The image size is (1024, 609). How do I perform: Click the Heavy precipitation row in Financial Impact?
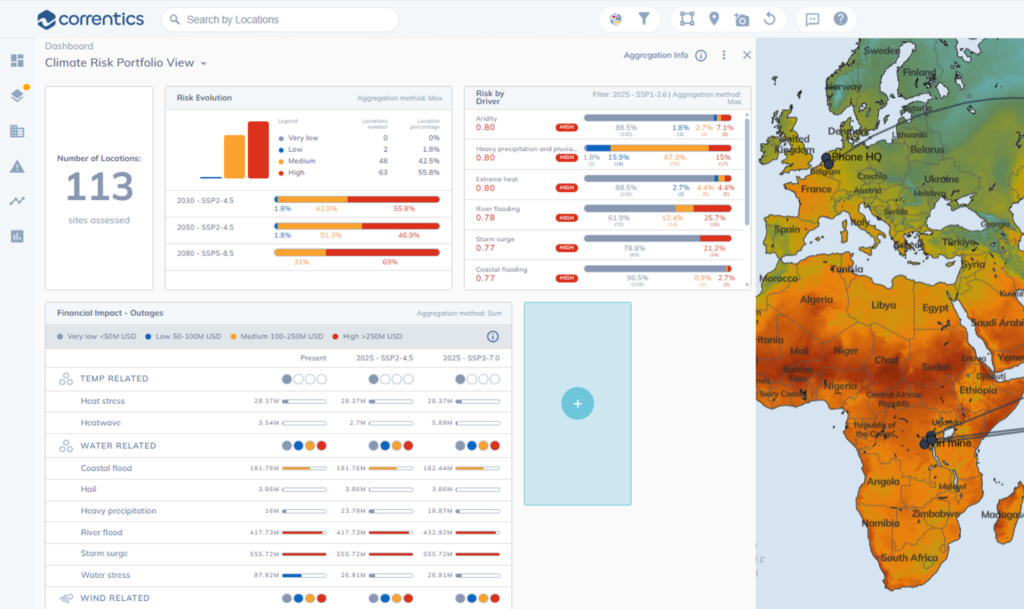(x=278, y=511)
